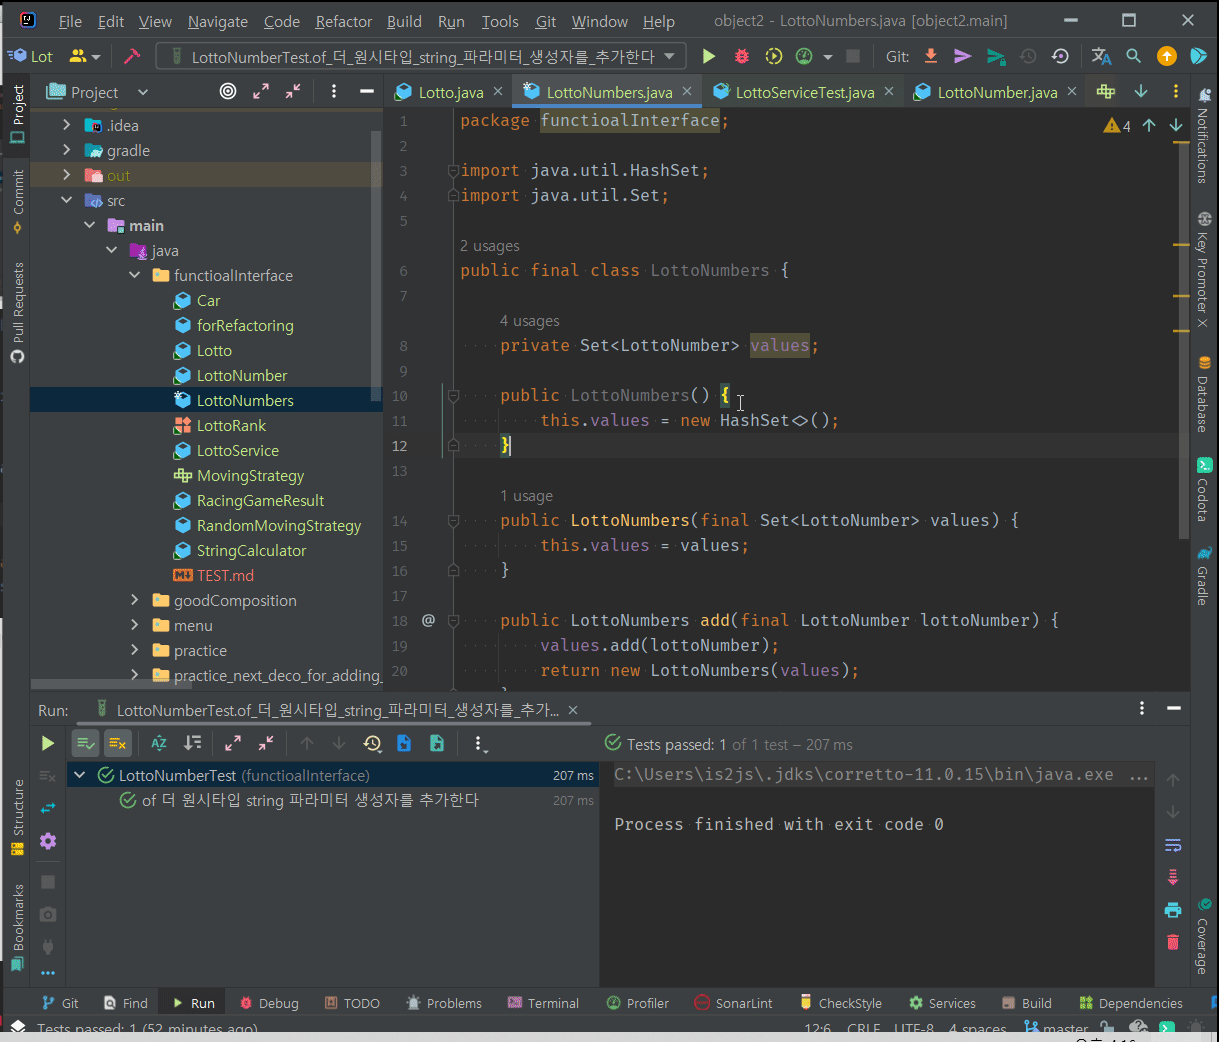The image size is (1219, 1042).
Task: Toggle soft-wrap in console output
Action: tap(1173, 845)
